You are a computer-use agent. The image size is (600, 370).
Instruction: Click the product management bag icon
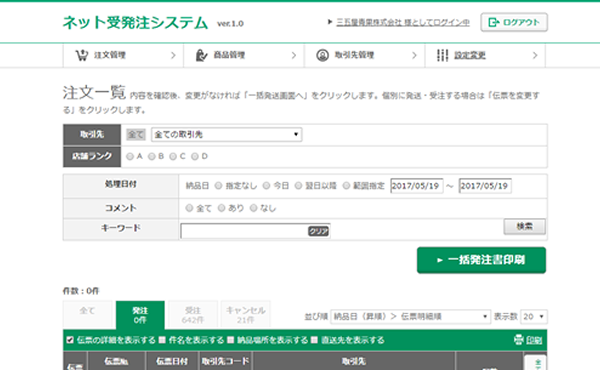(201, 55)
